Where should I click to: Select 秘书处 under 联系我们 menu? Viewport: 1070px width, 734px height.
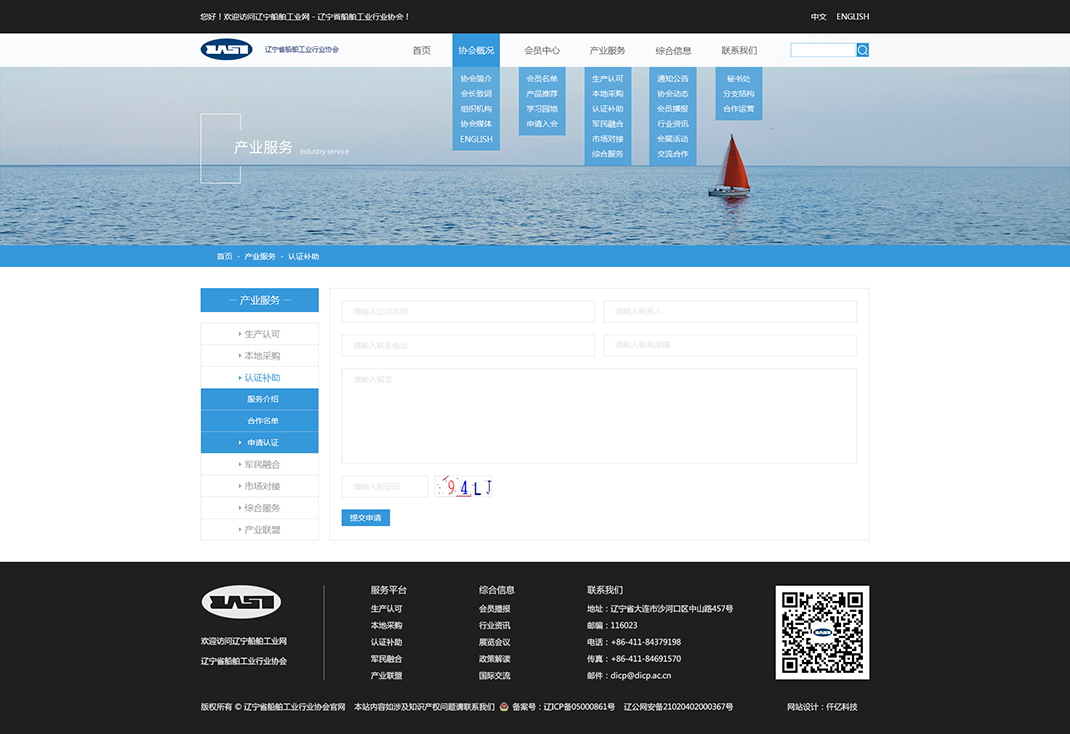pos(738,79)
